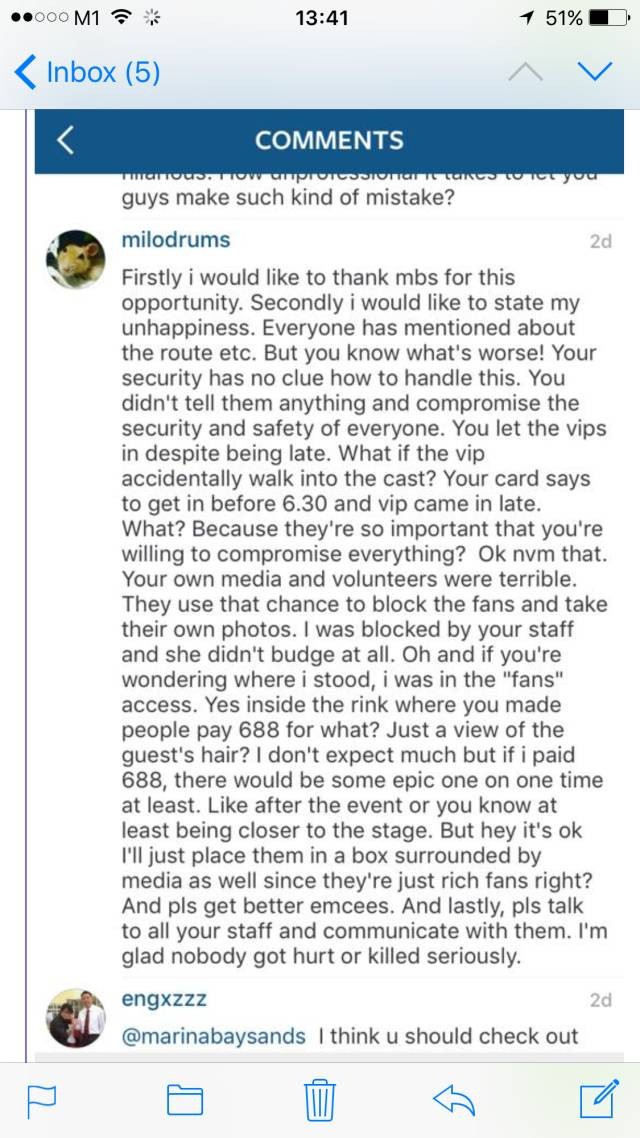
Task: Tap the milodrums username
Action: [176, 240]
